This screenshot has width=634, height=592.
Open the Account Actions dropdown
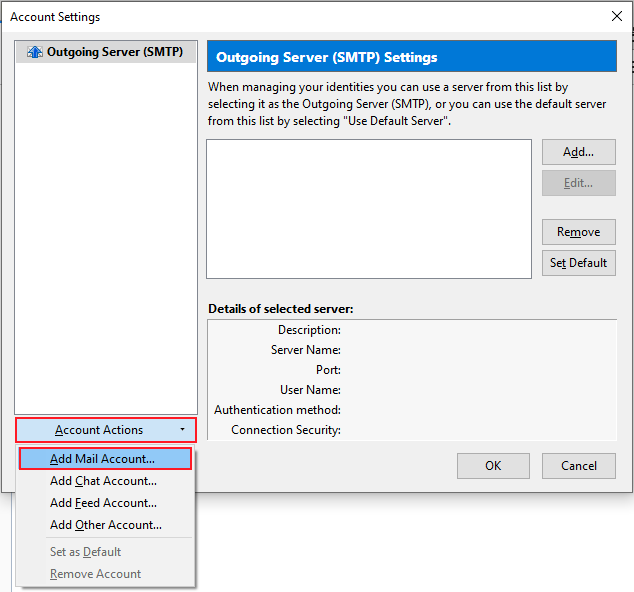pos(100,430)
